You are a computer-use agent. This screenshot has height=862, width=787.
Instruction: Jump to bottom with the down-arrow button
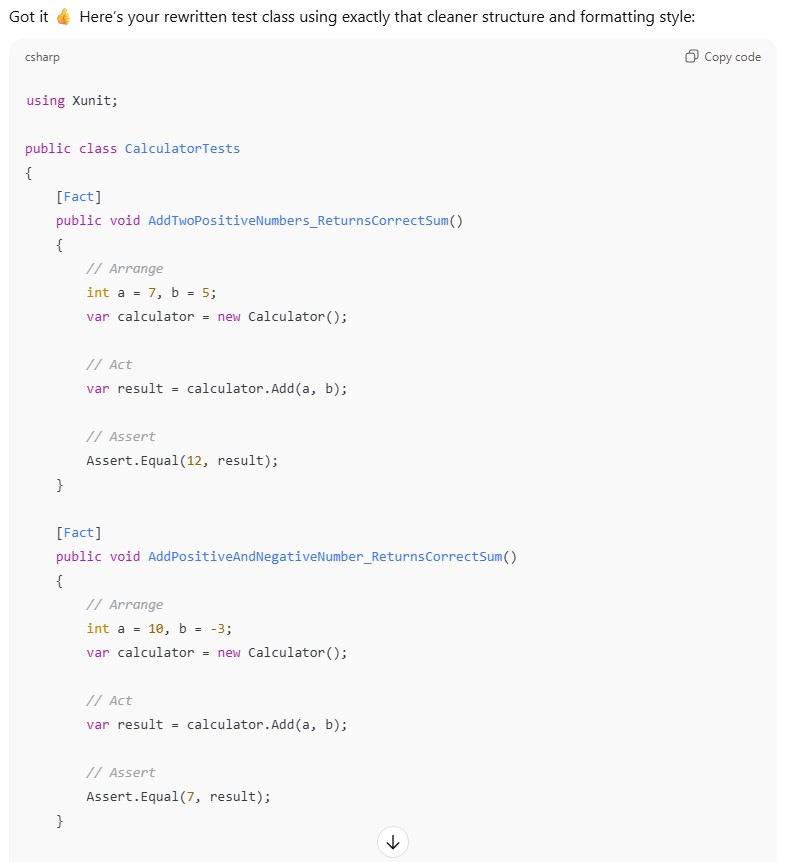click(x=393, y=842)
